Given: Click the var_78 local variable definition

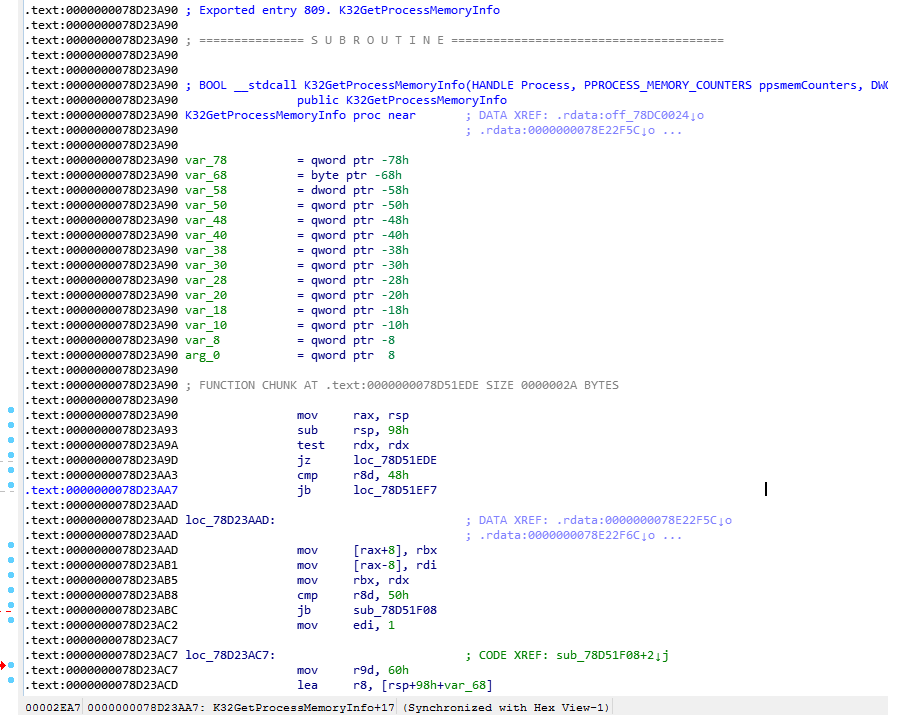Looking at the screenshot, I should coord(297,160).
